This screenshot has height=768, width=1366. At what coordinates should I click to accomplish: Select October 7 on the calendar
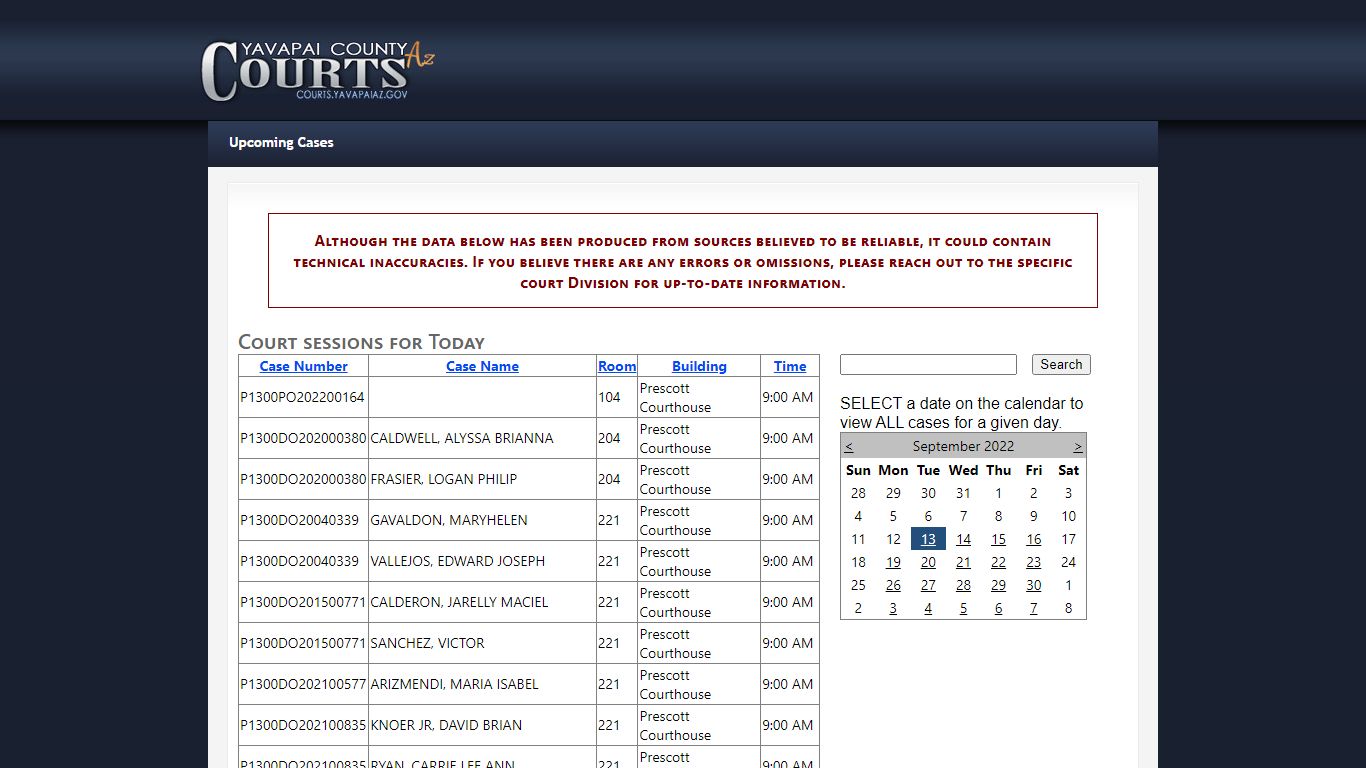coord(1033,608)
